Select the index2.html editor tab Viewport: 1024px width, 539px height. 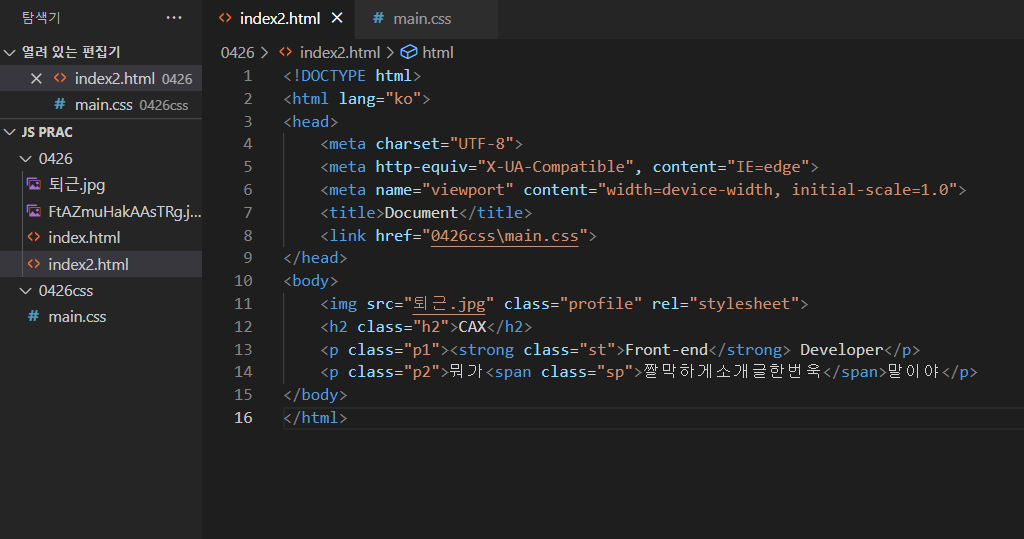click(280, 19)
